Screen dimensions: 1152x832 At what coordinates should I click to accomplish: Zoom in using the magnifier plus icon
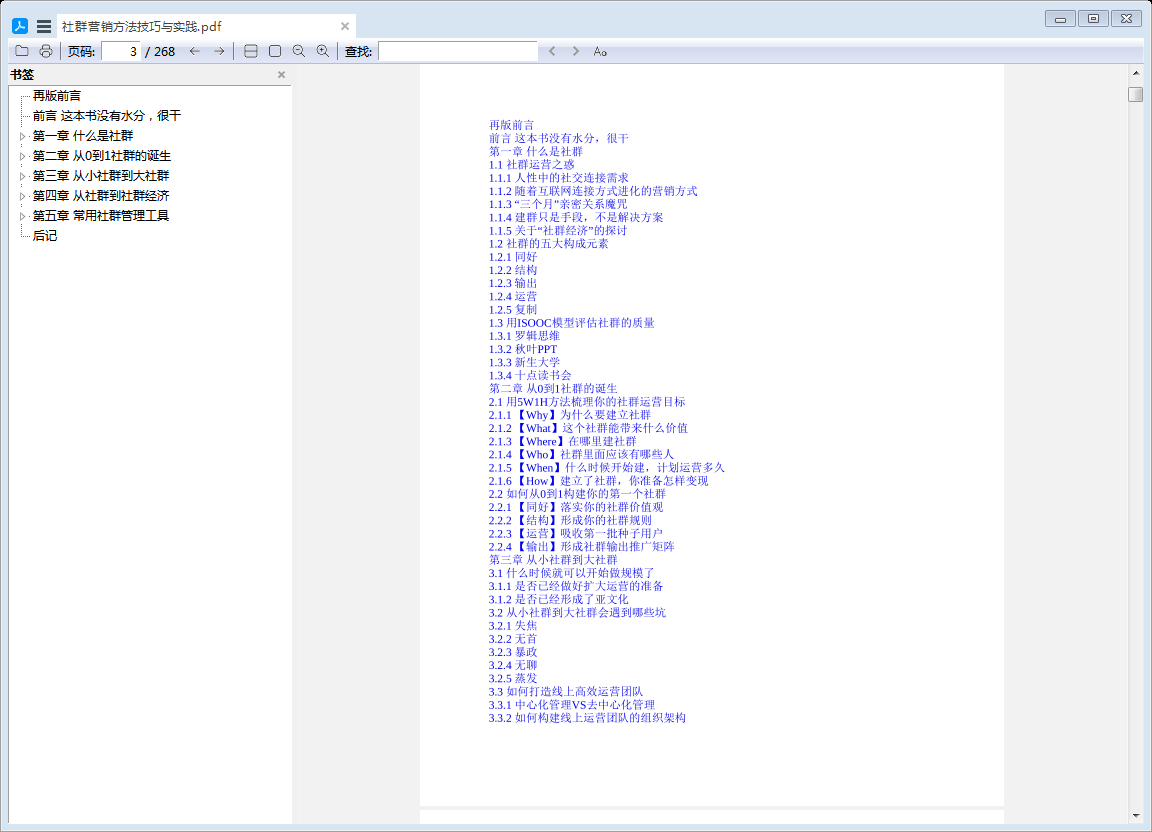tap(322, 51)
